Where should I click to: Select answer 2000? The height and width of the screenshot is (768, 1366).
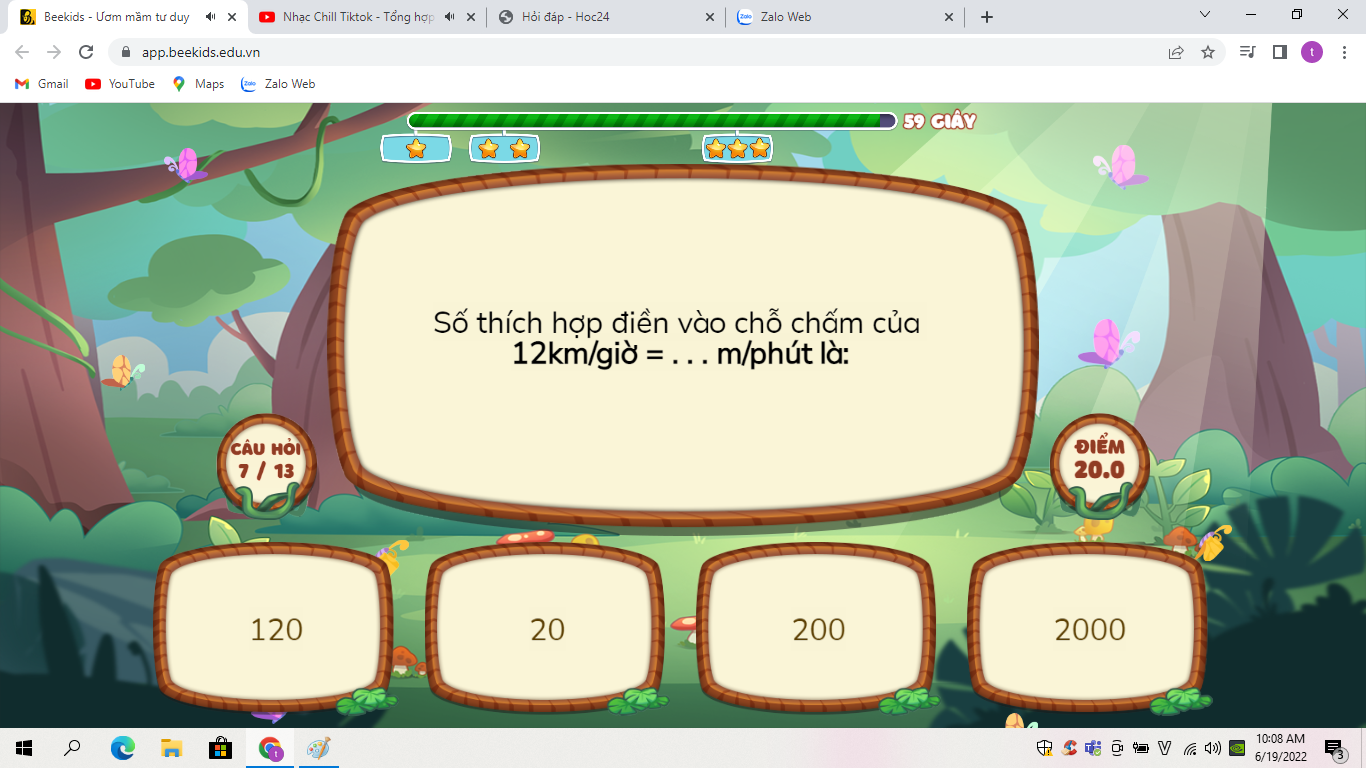point(1088,628)
